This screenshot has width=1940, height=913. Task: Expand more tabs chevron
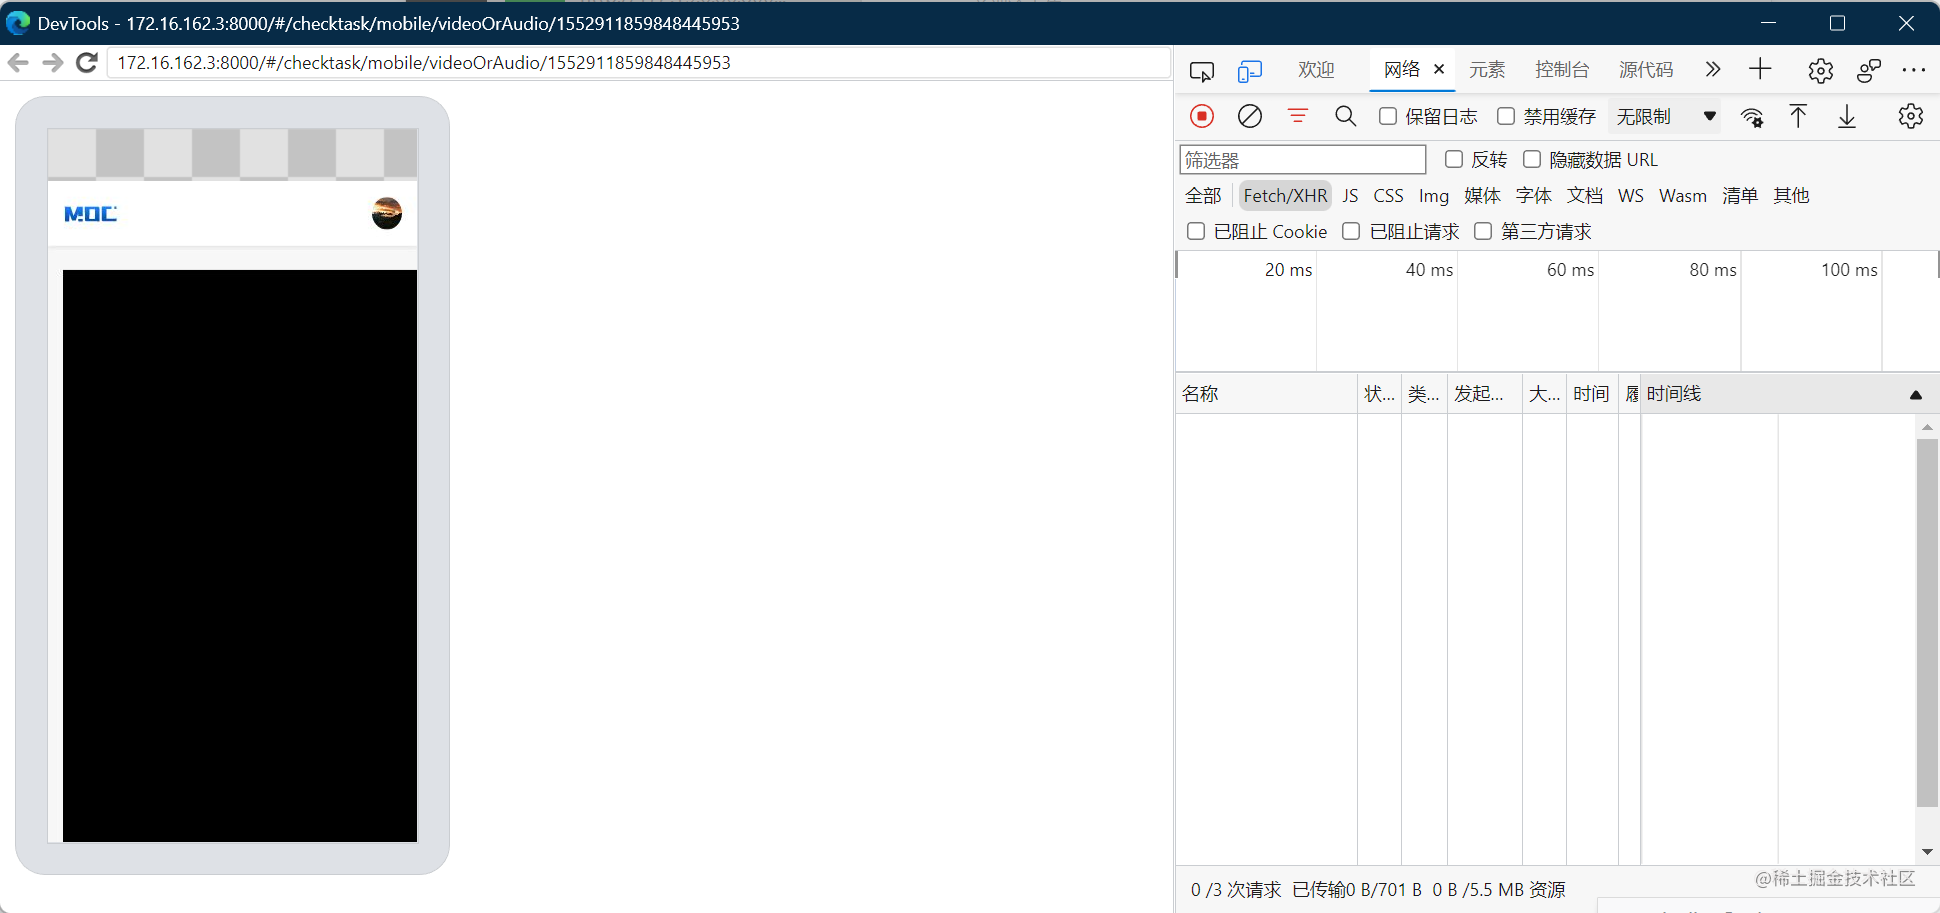pos(1713,69)
